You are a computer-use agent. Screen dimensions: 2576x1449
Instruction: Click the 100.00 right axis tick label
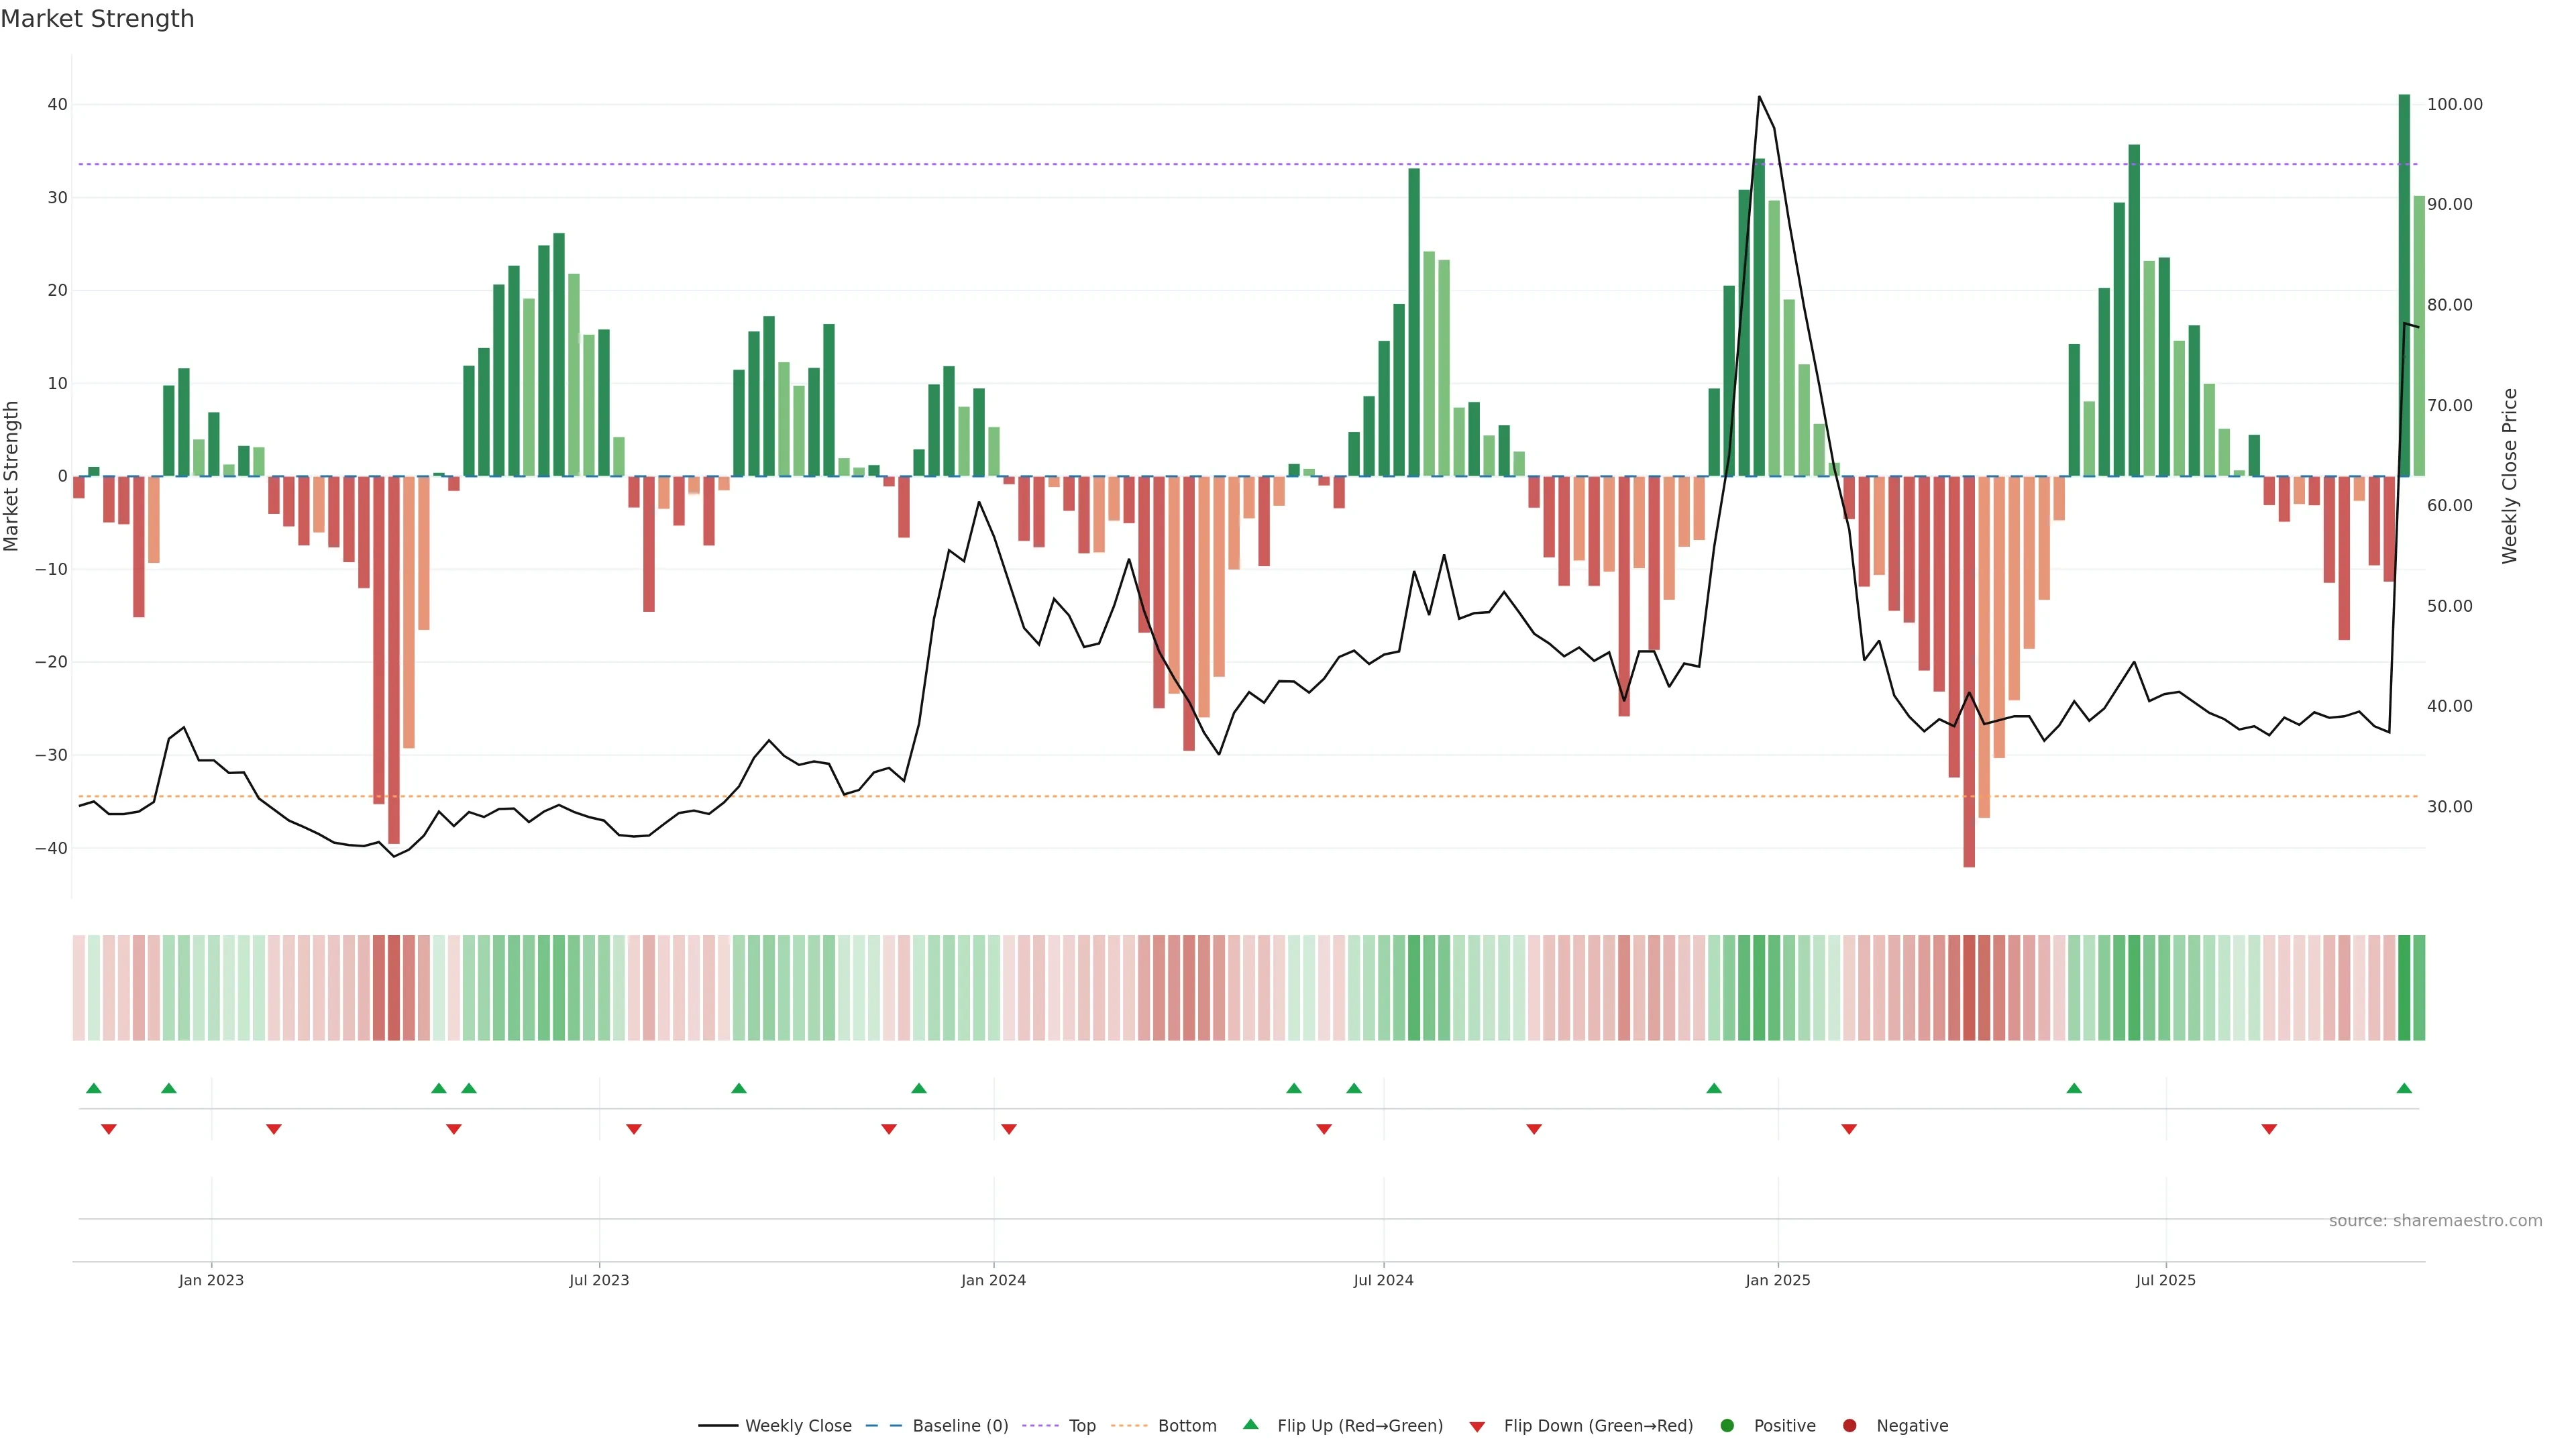coord(2454,104)
